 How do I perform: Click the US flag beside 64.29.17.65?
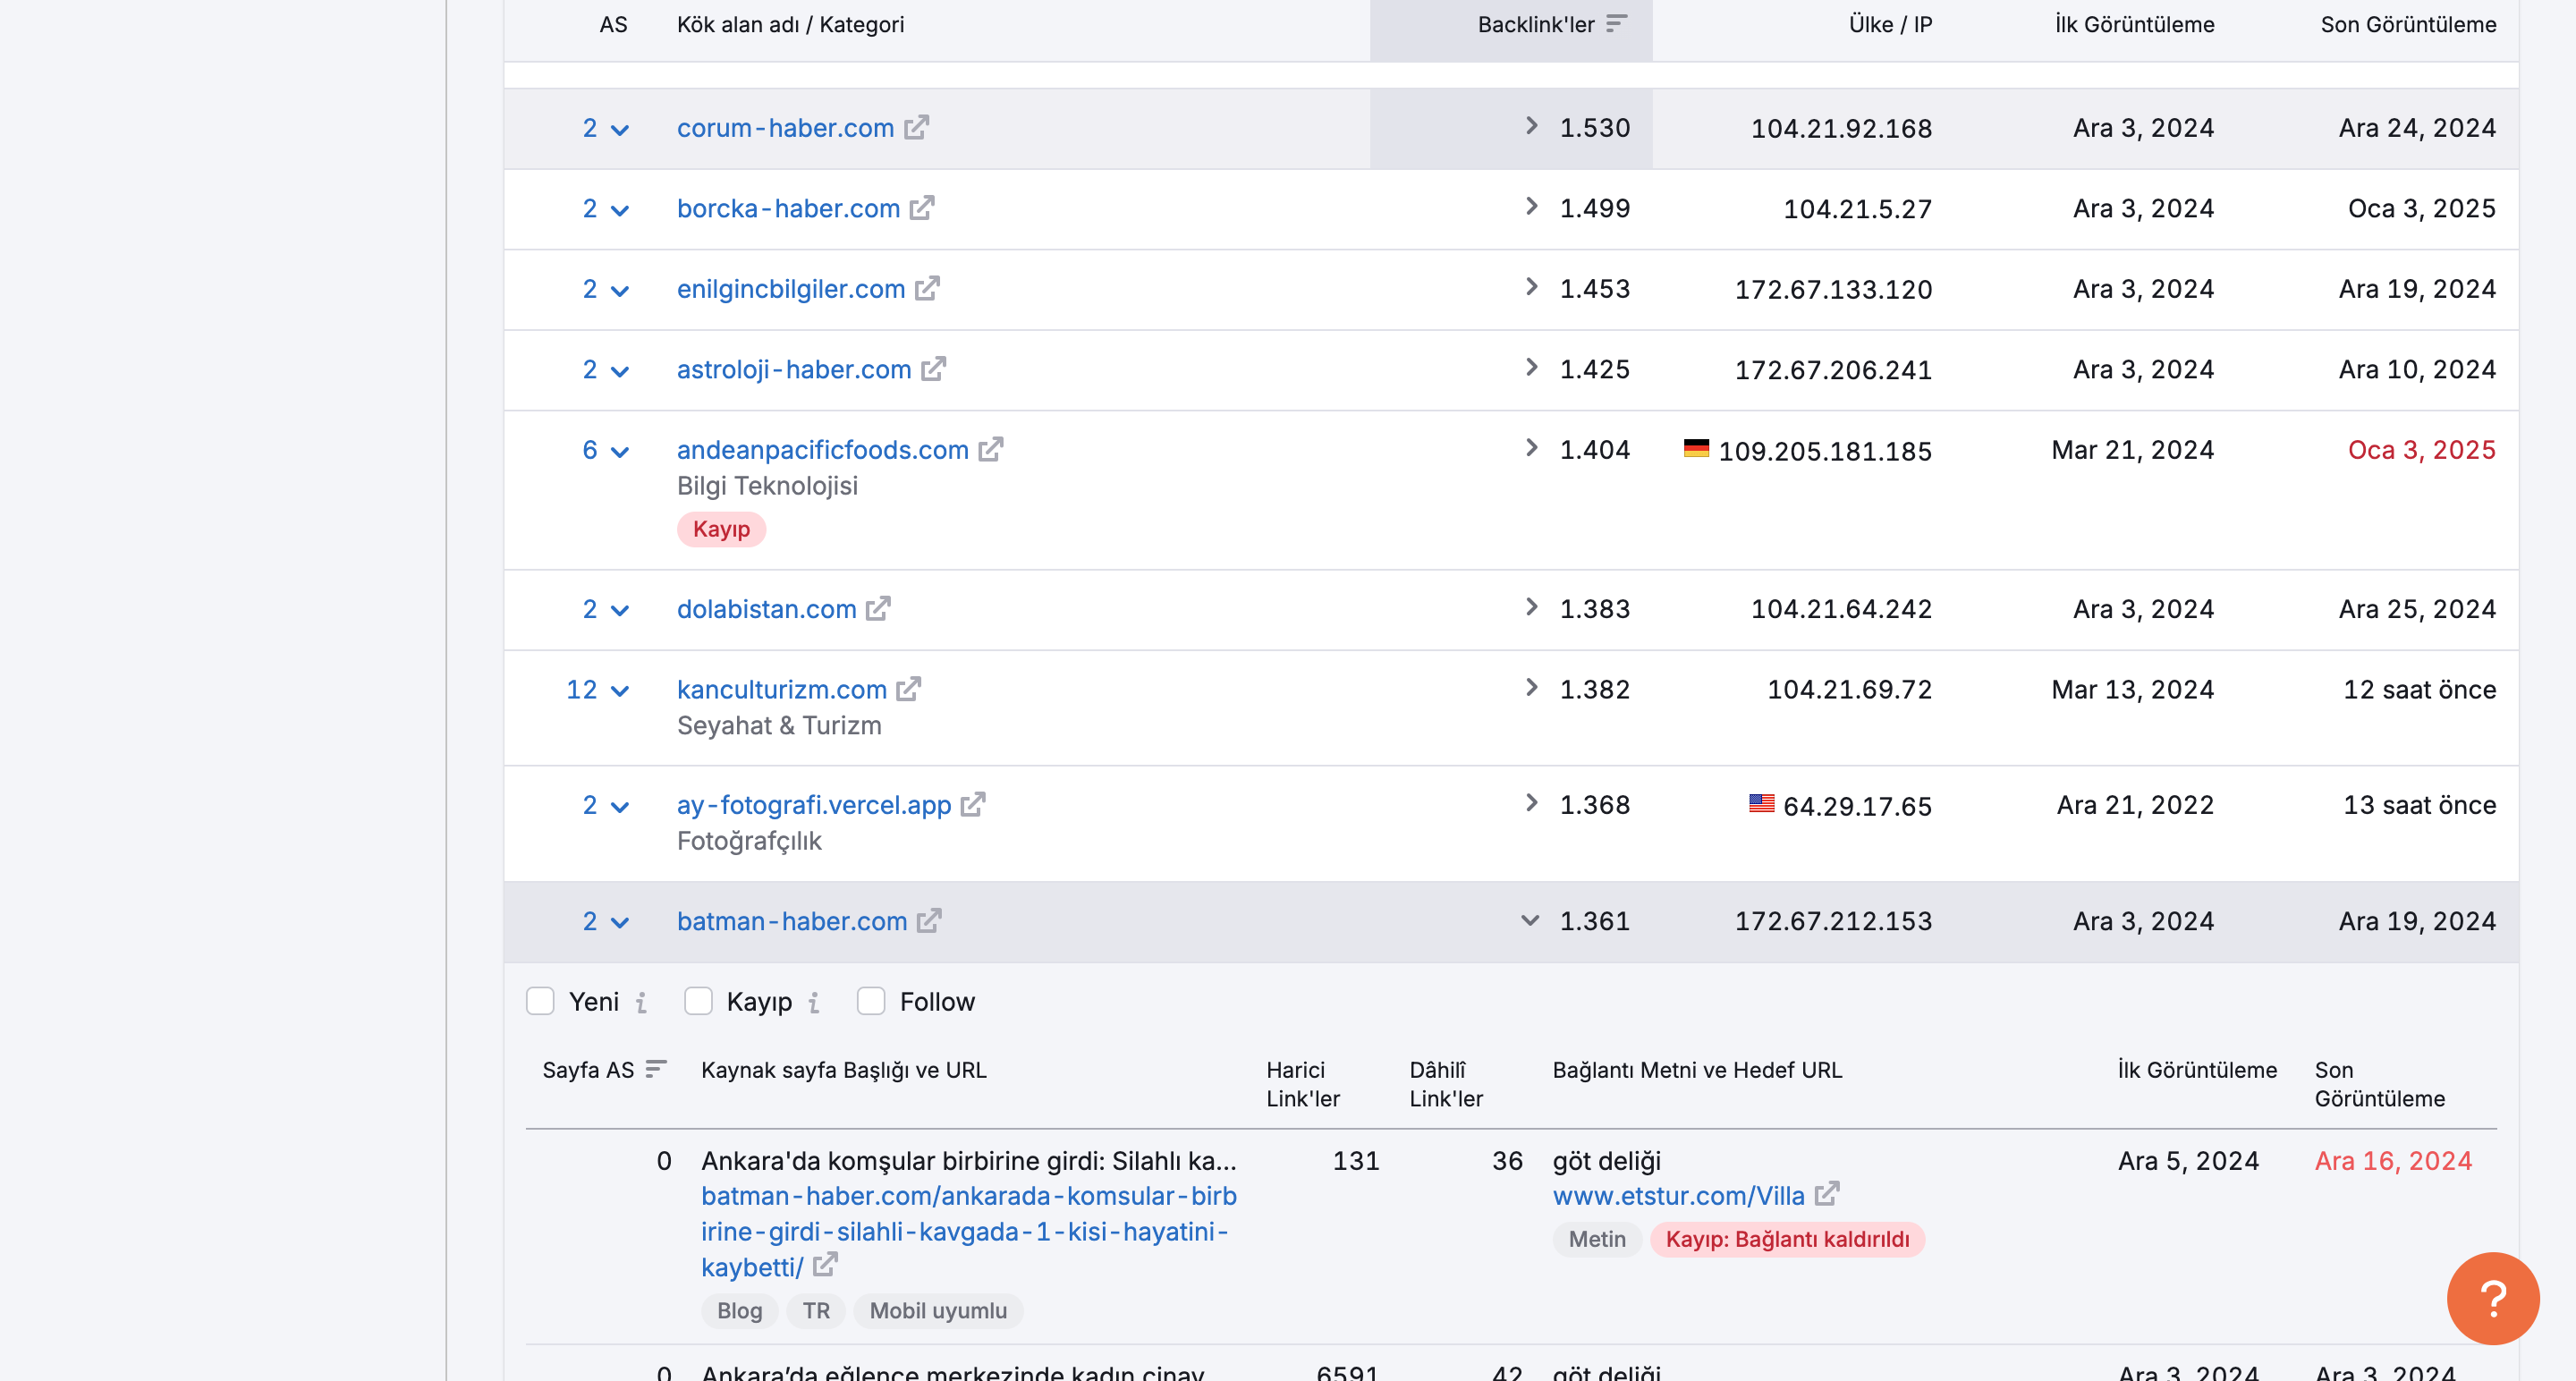click(1761, 803)
